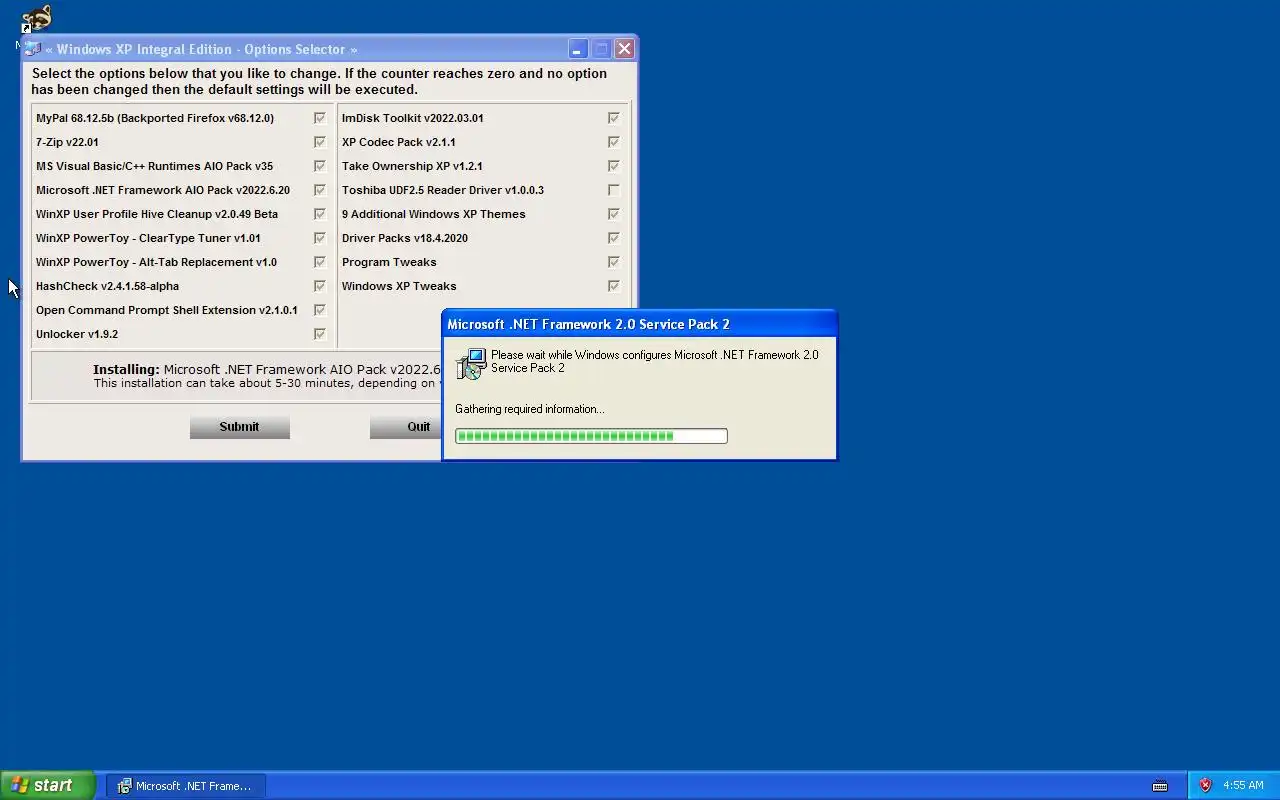The image size is (1280, 800).
Task: Click the 'Program Tweaks' label text
Action: (x=389, y=262)
